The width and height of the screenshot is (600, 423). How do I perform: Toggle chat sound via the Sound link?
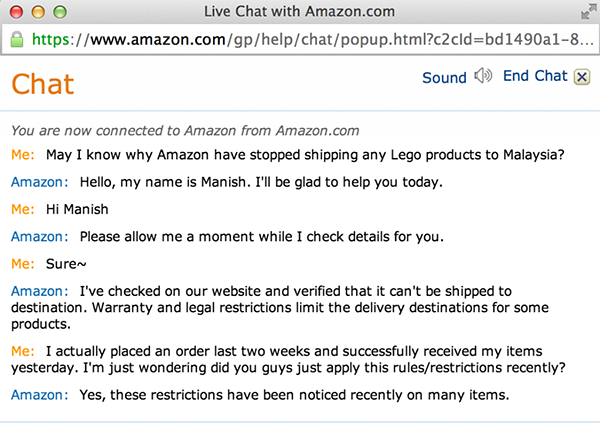click(x=444, y=77)
